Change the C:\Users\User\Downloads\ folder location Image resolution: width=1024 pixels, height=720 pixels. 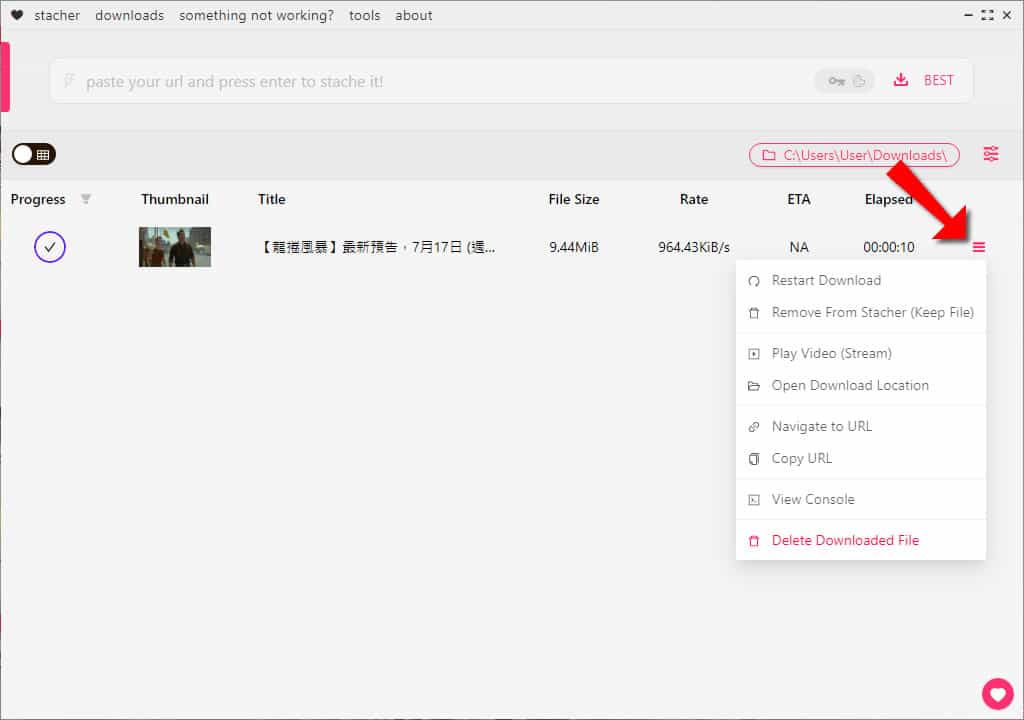854,155
